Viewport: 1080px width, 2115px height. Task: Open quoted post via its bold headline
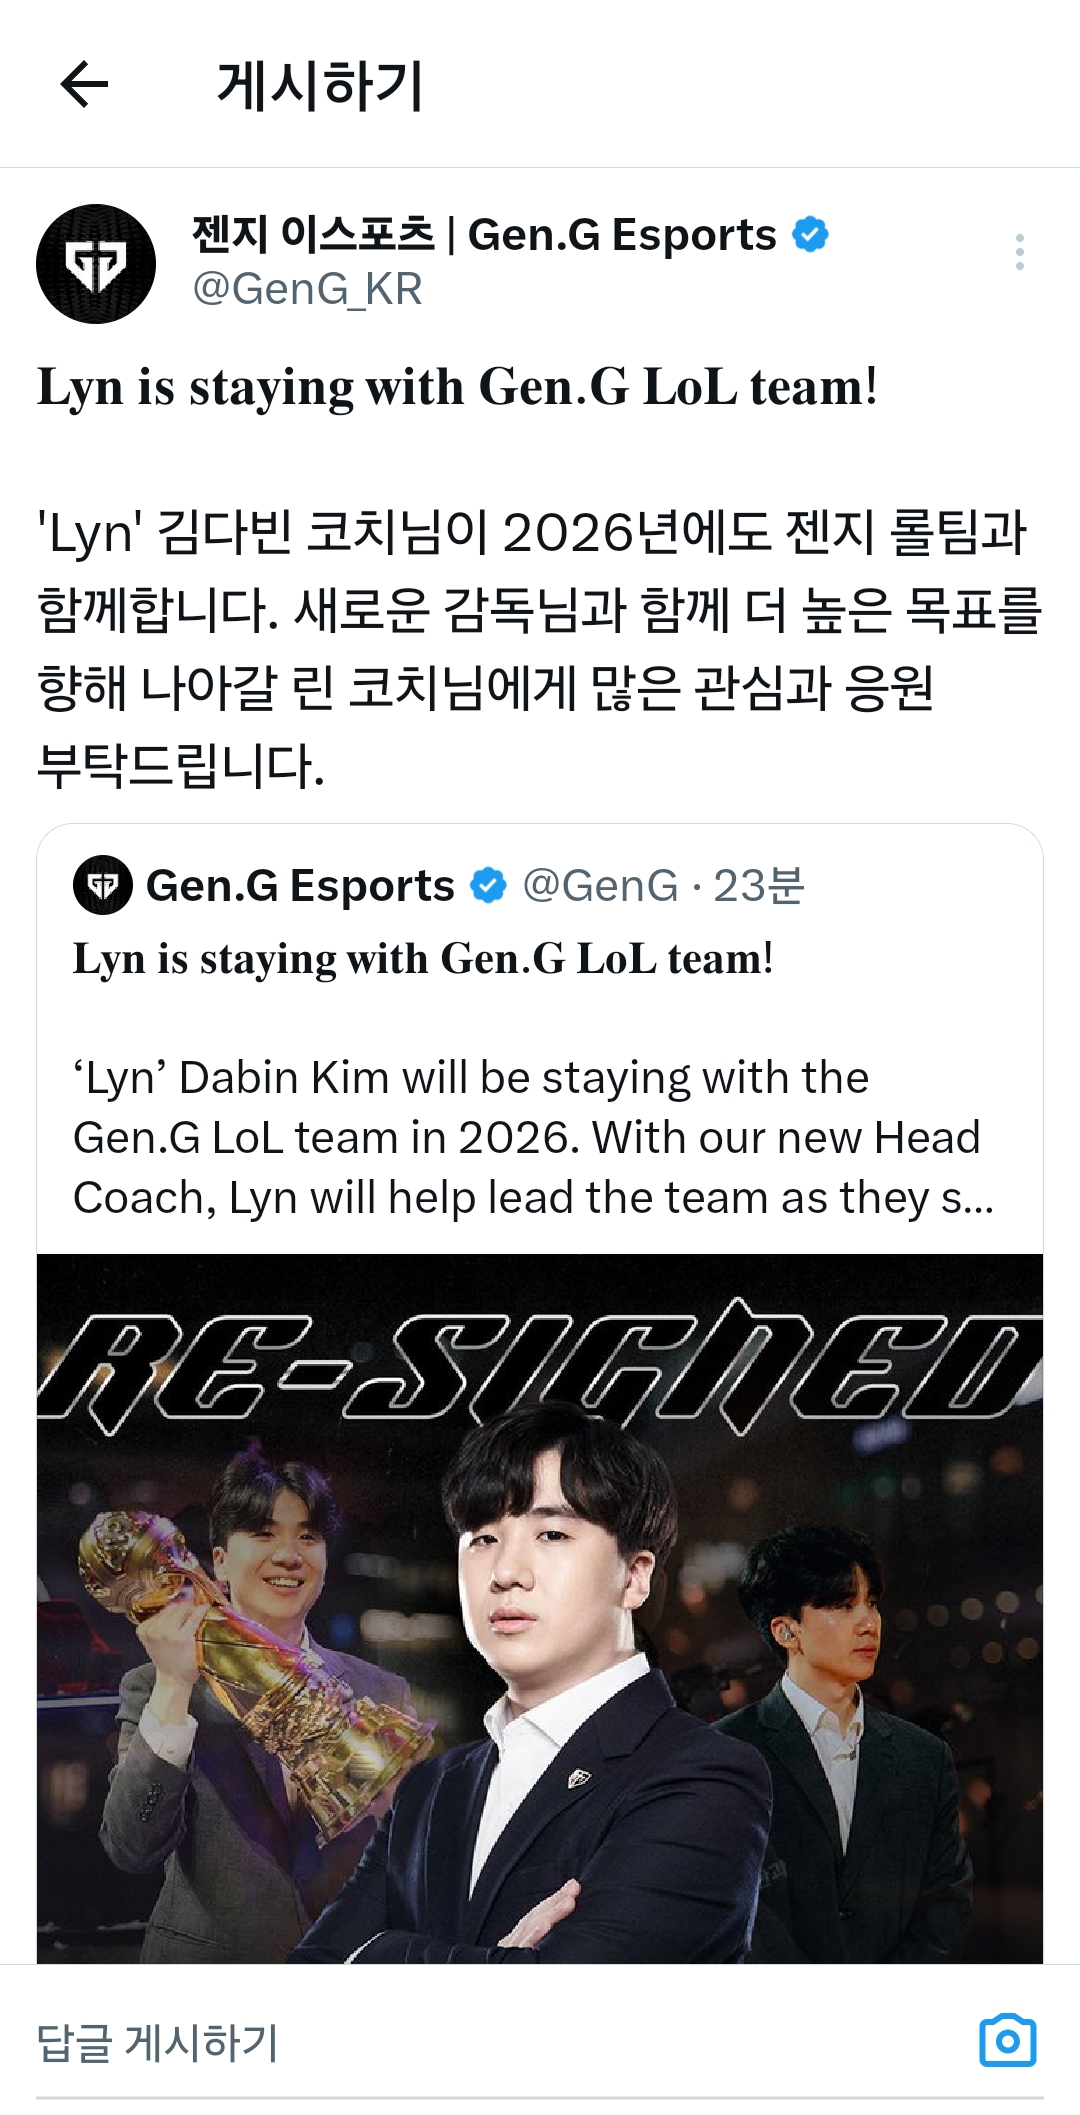point(423,958)
